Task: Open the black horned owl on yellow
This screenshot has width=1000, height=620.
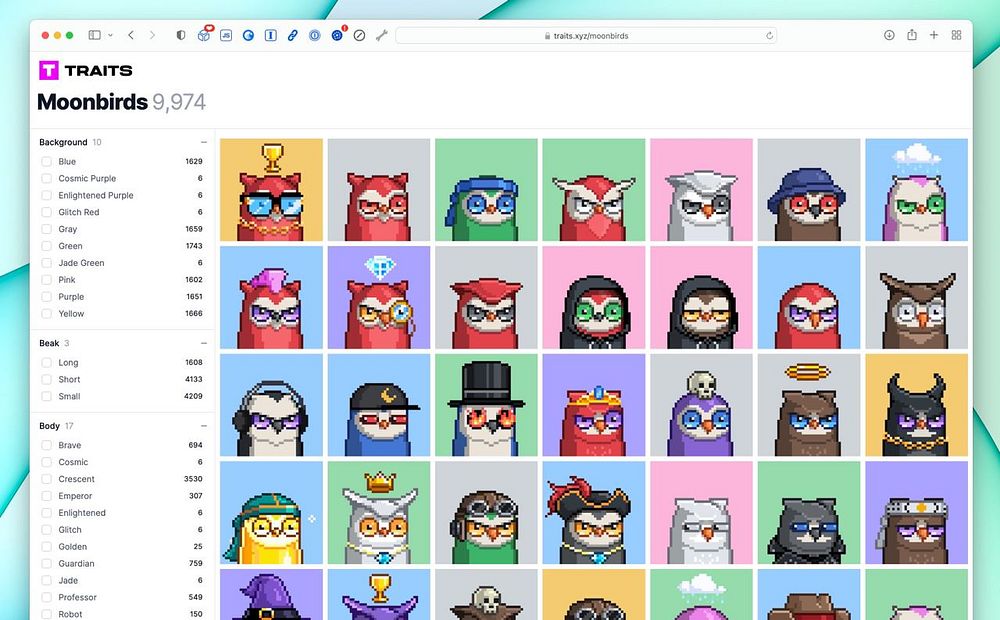Action: click(916, 405)
